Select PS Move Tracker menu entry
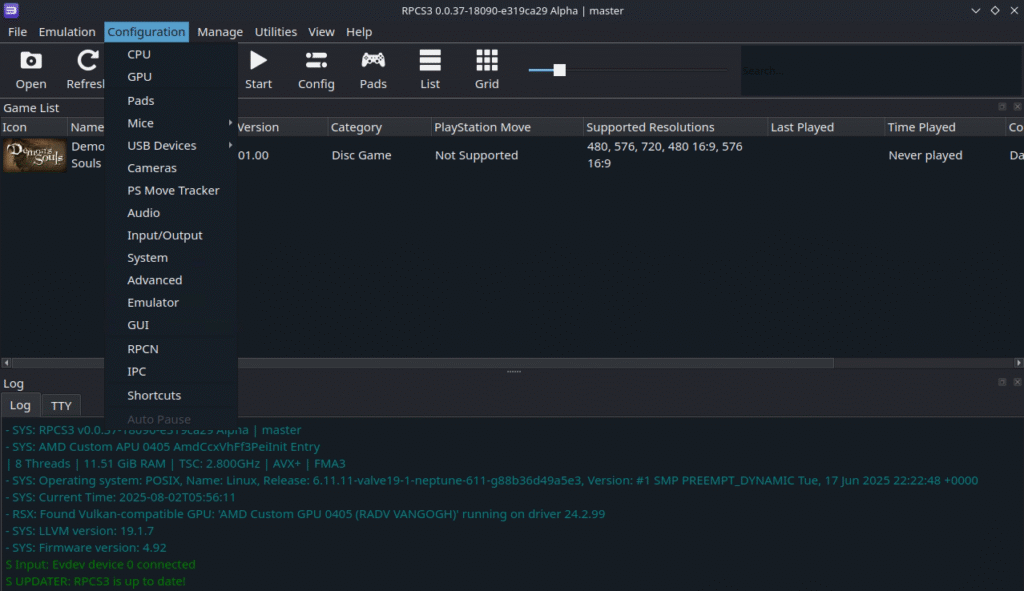The height and width of the screenshot is (591, 1024). point(171,190)
